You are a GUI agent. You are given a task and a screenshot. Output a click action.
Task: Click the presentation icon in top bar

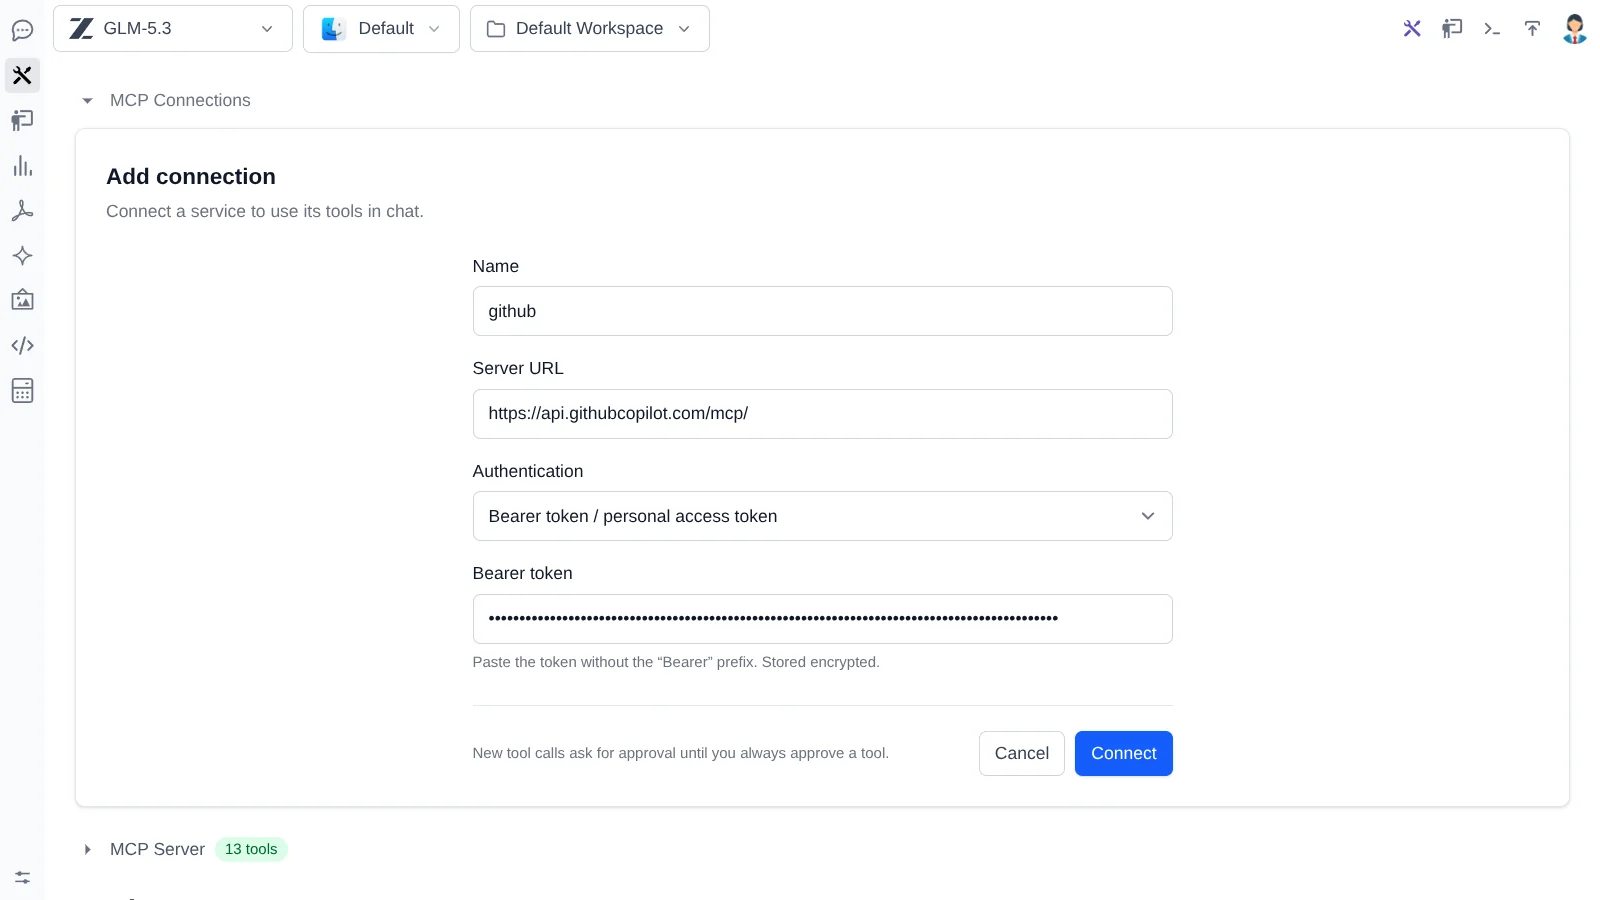(x=1452, y=28)
